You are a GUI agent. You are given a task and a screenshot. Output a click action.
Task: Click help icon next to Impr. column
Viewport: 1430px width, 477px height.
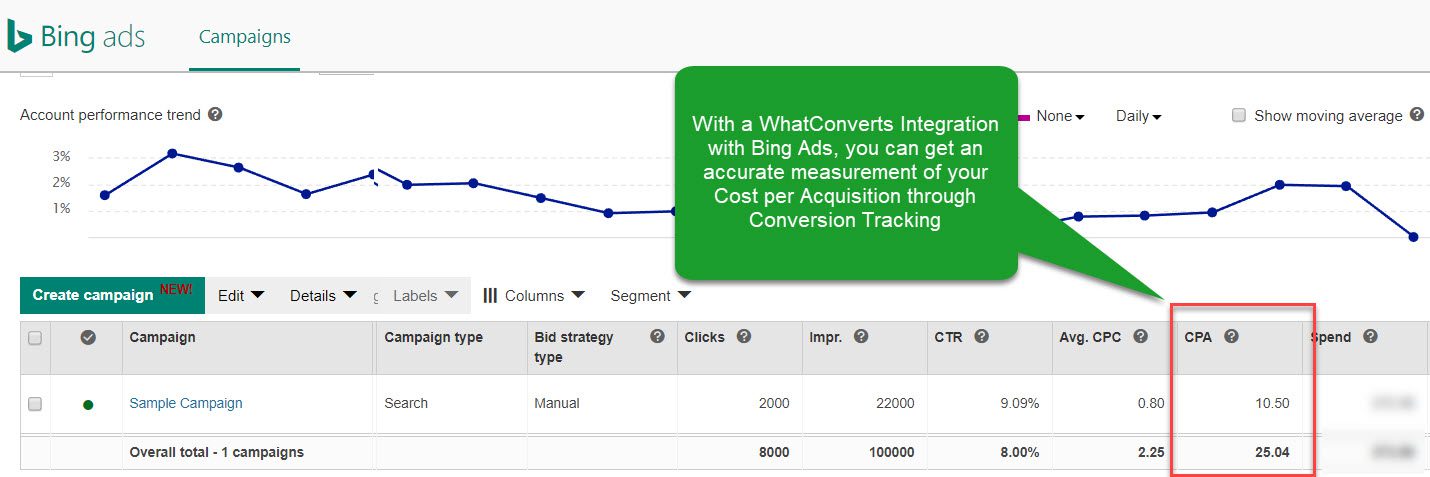coord(861,337)
